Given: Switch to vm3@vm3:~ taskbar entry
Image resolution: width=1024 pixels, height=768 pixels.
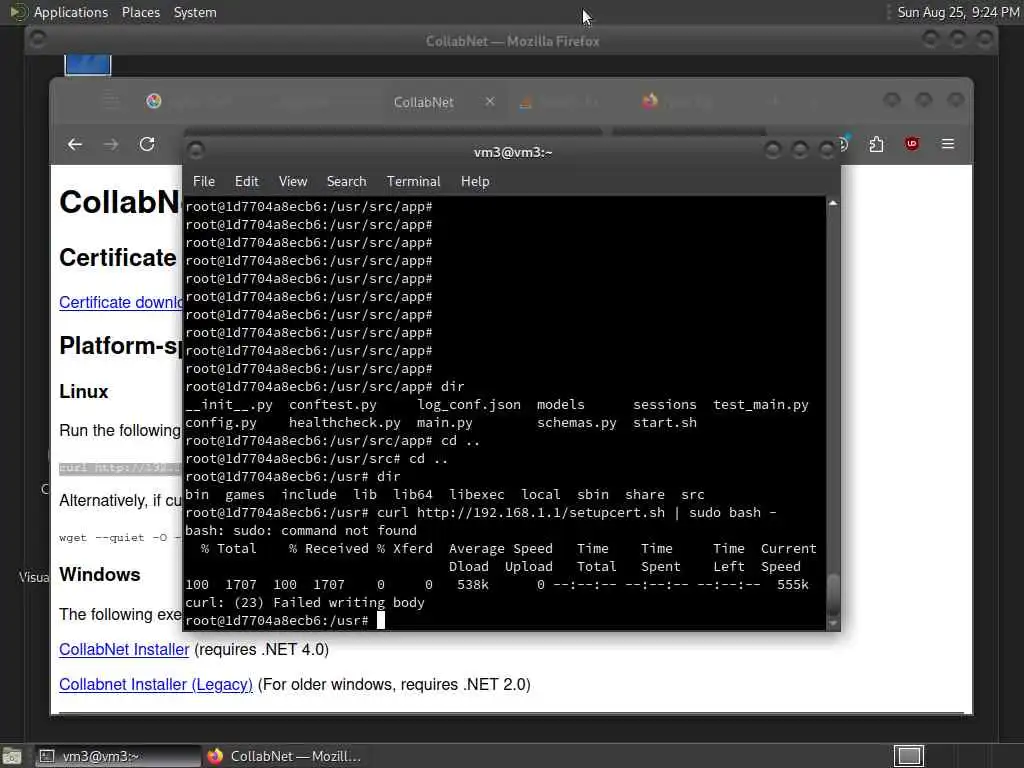Looking at the screenshot, I should pyautogui.click(x=116, y=756).
